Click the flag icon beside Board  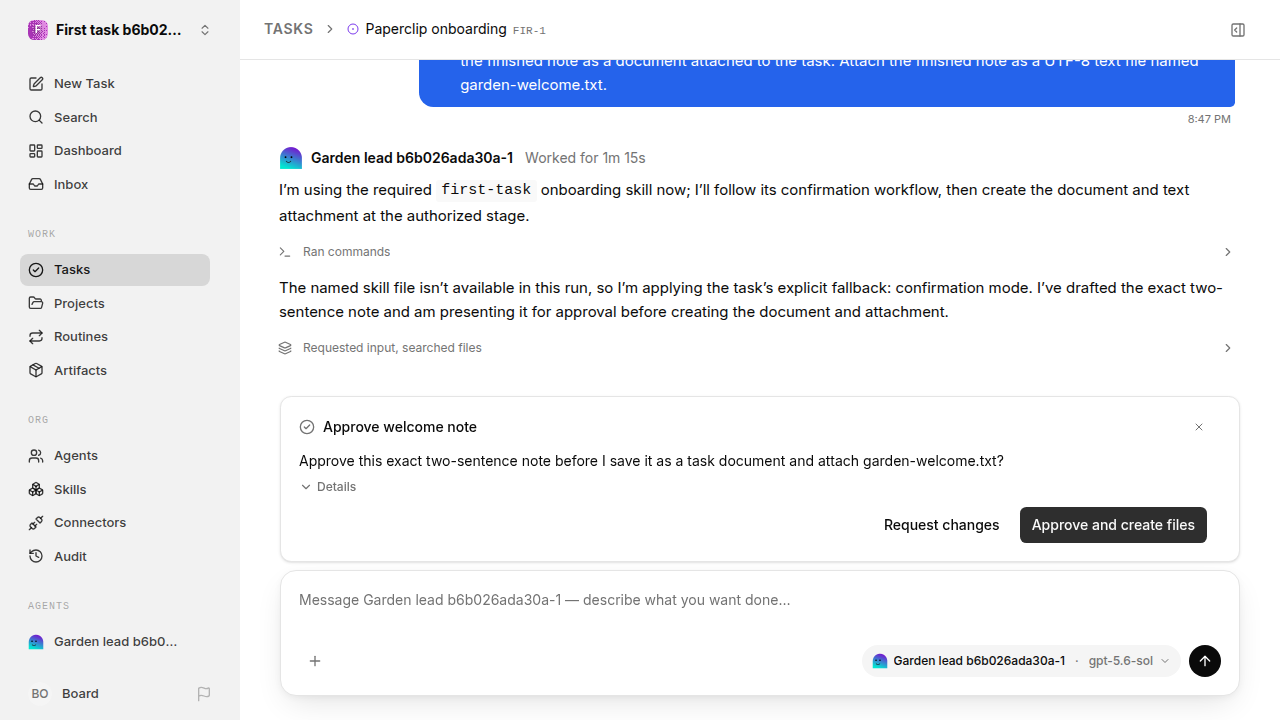204,694
